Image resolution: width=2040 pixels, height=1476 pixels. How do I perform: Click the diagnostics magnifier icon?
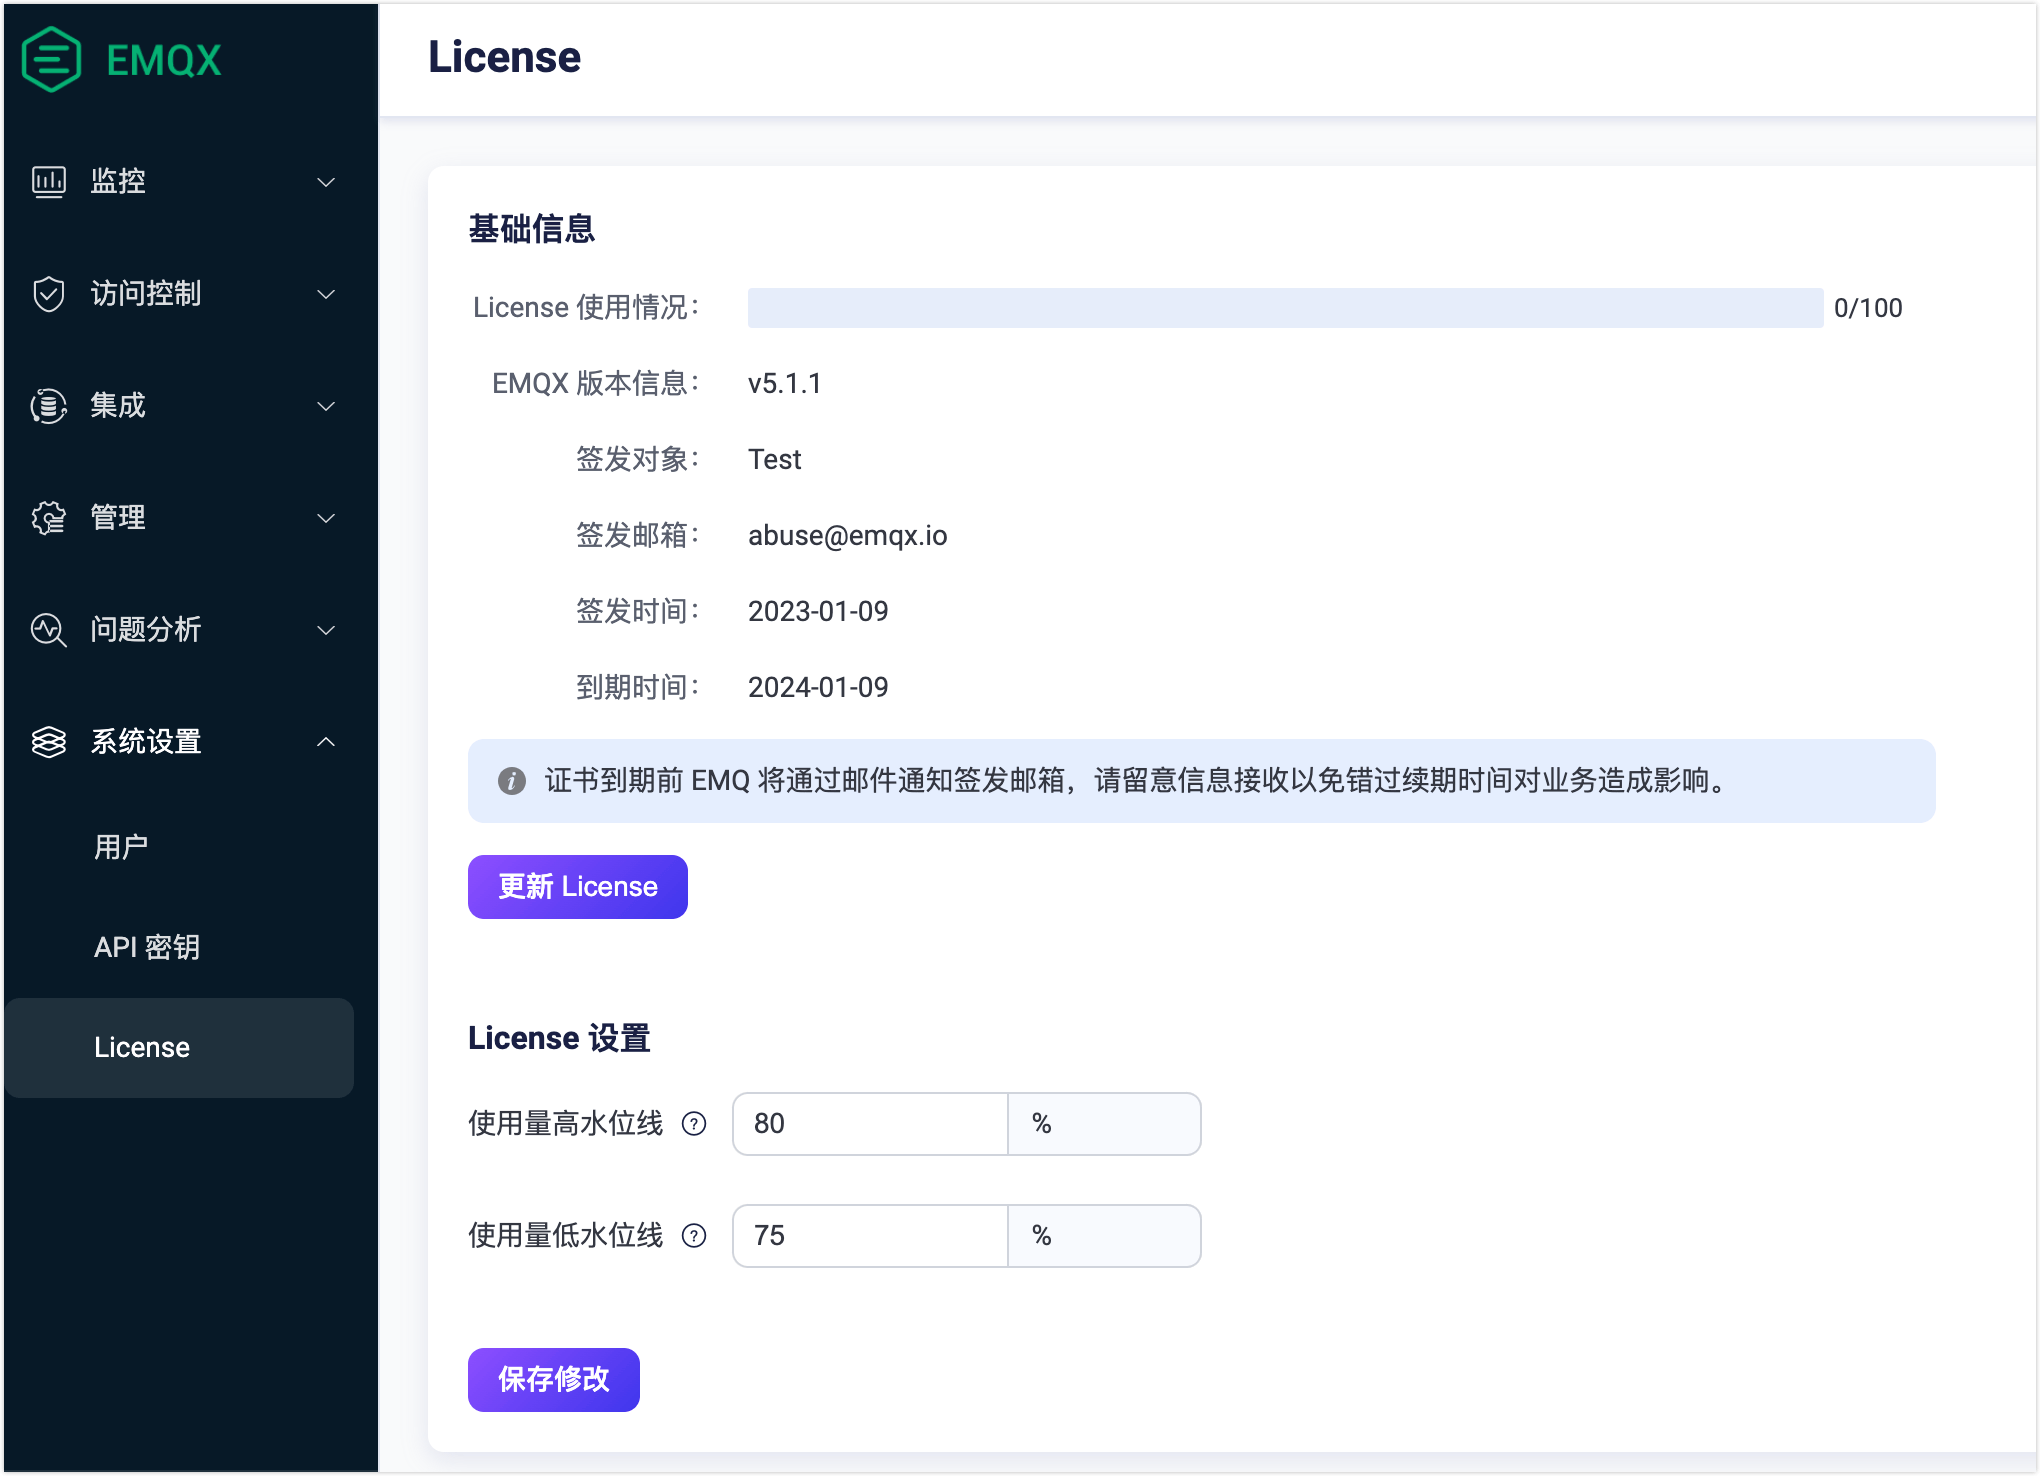[x=49, y=630]
